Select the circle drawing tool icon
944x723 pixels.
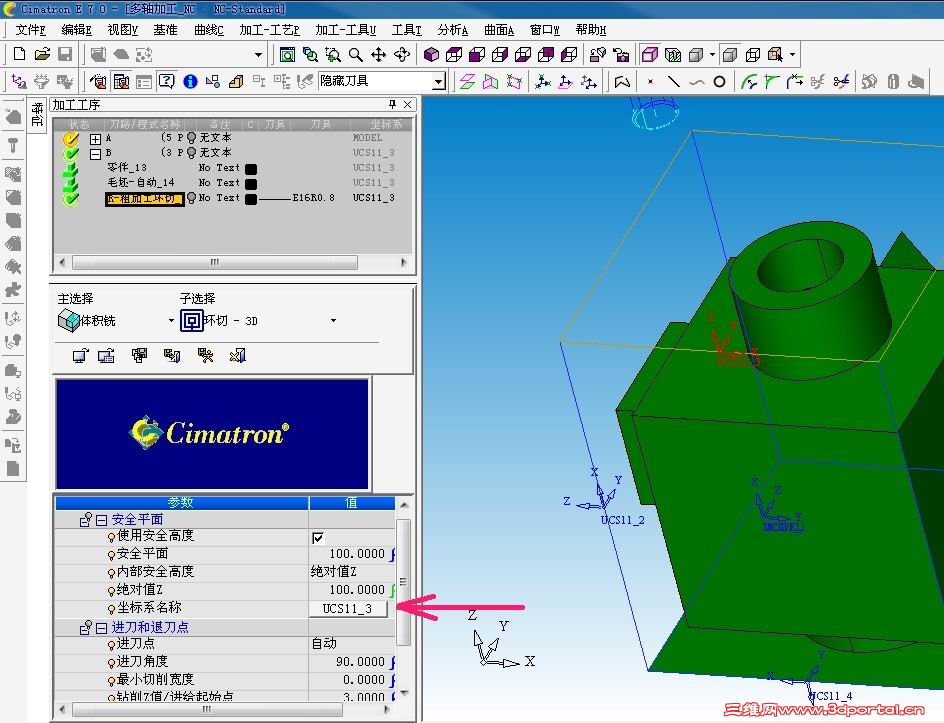pyautogui.click(x=719, y=81)
